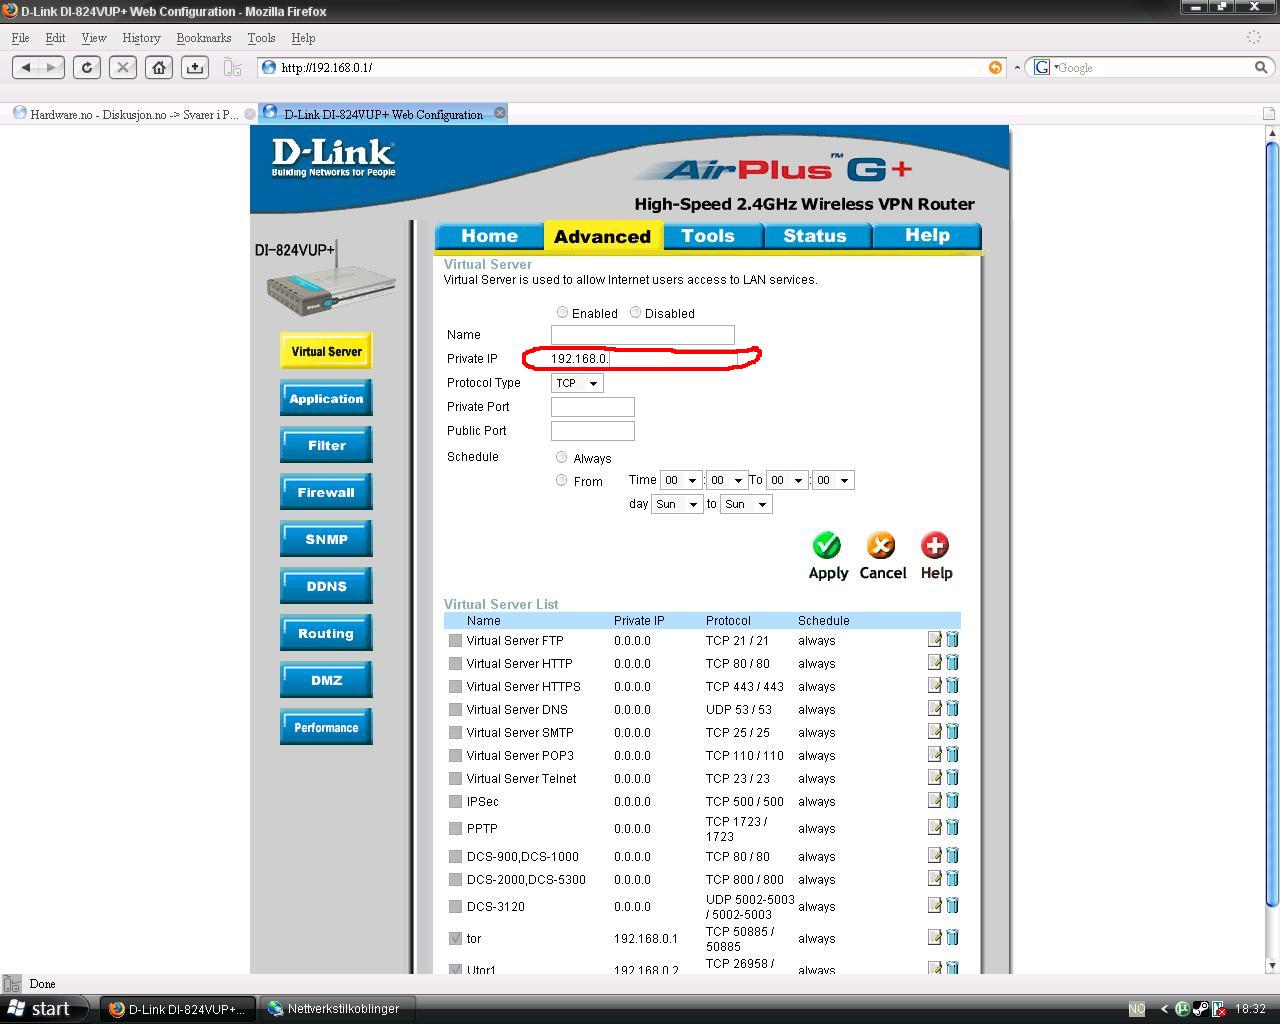Screen dimensions: 1280x1024
Task: Toggle the IPSec checkbox
Action: (456, 801)
